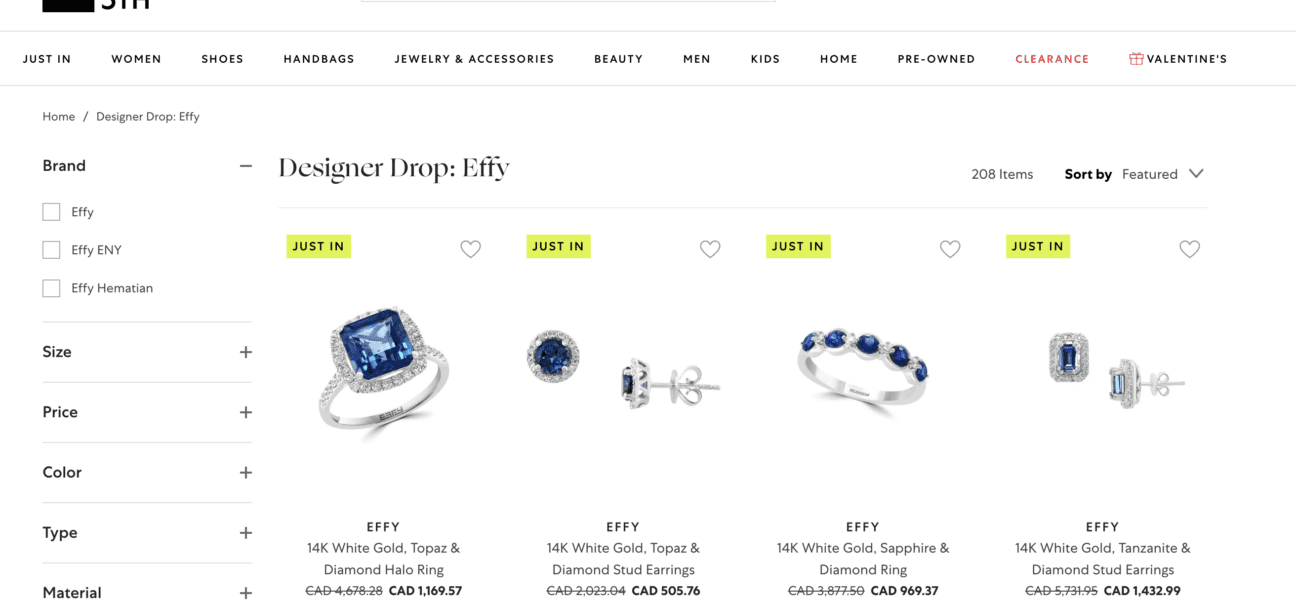1296x600 pixels.
Task: Tick the Effy Hematian checkbox
Action: (x=51, y=288)
